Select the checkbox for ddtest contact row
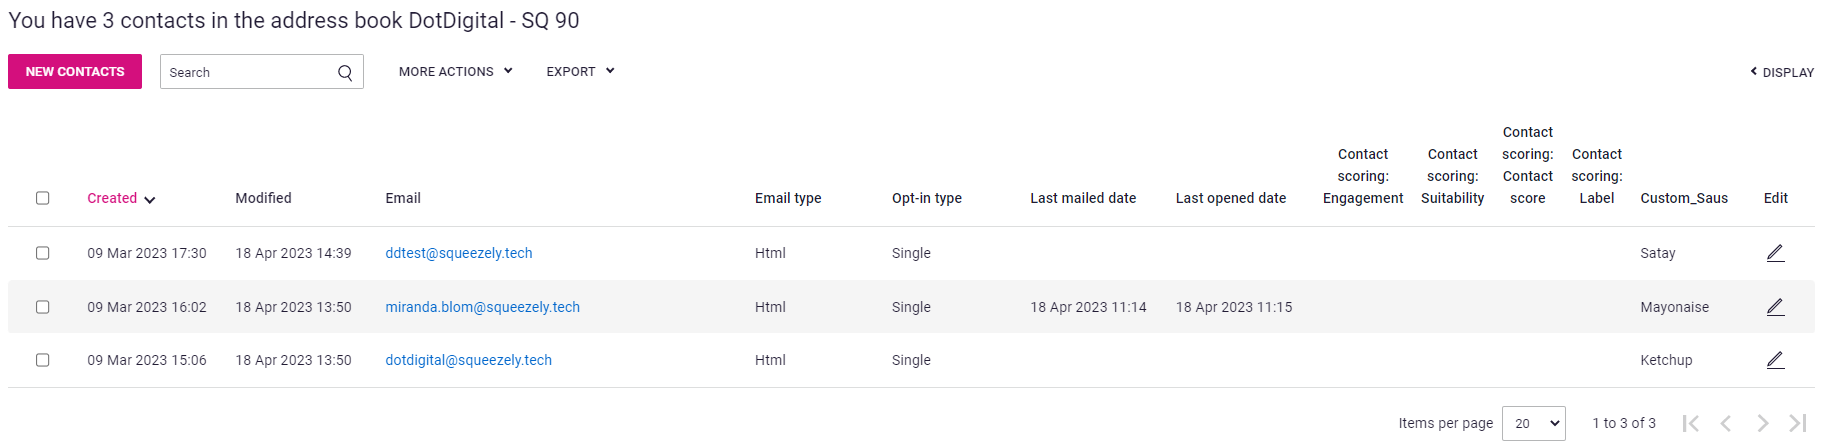This screenshot has width=1825, height=447. pyautogui.click(x=42, y=253)
